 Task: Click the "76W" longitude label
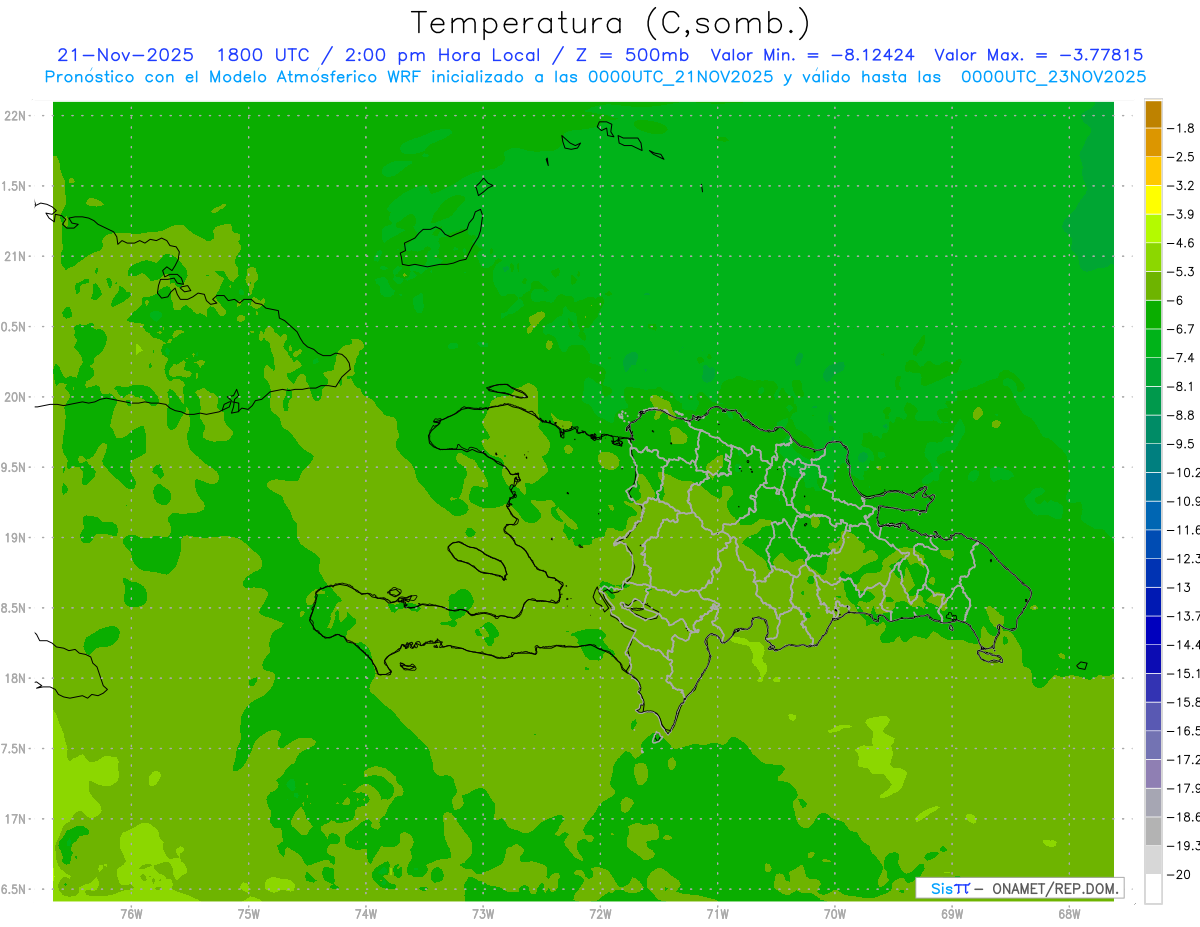(131, 913)
